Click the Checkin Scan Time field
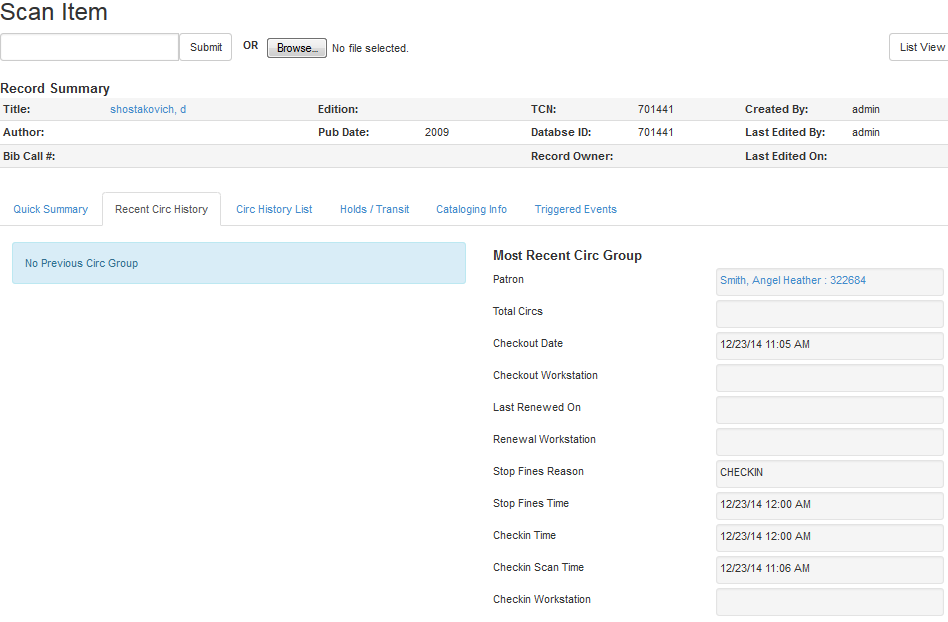This screenshot has height=622, width=948. tap(829, 570)
